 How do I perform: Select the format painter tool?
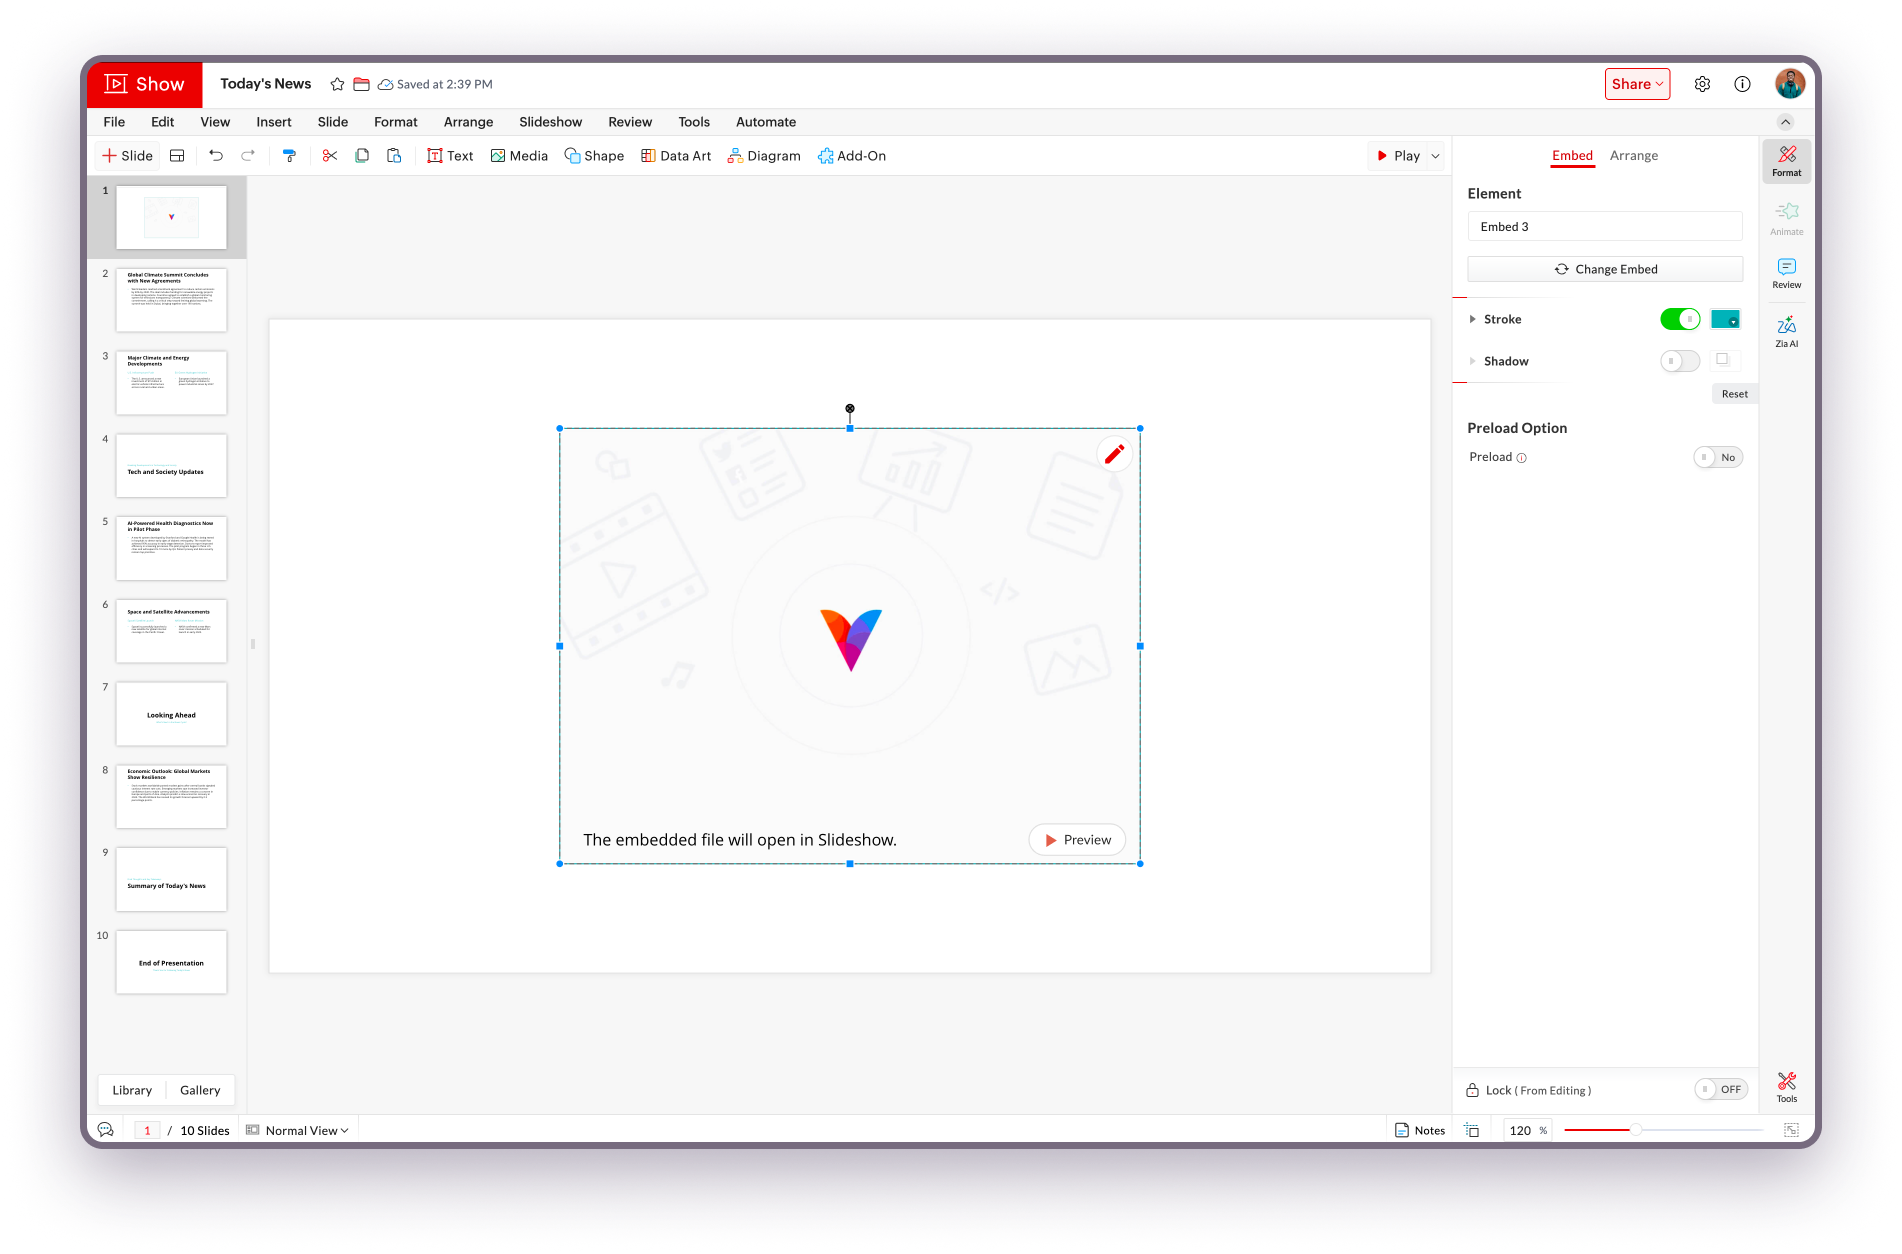pos(289,156)
